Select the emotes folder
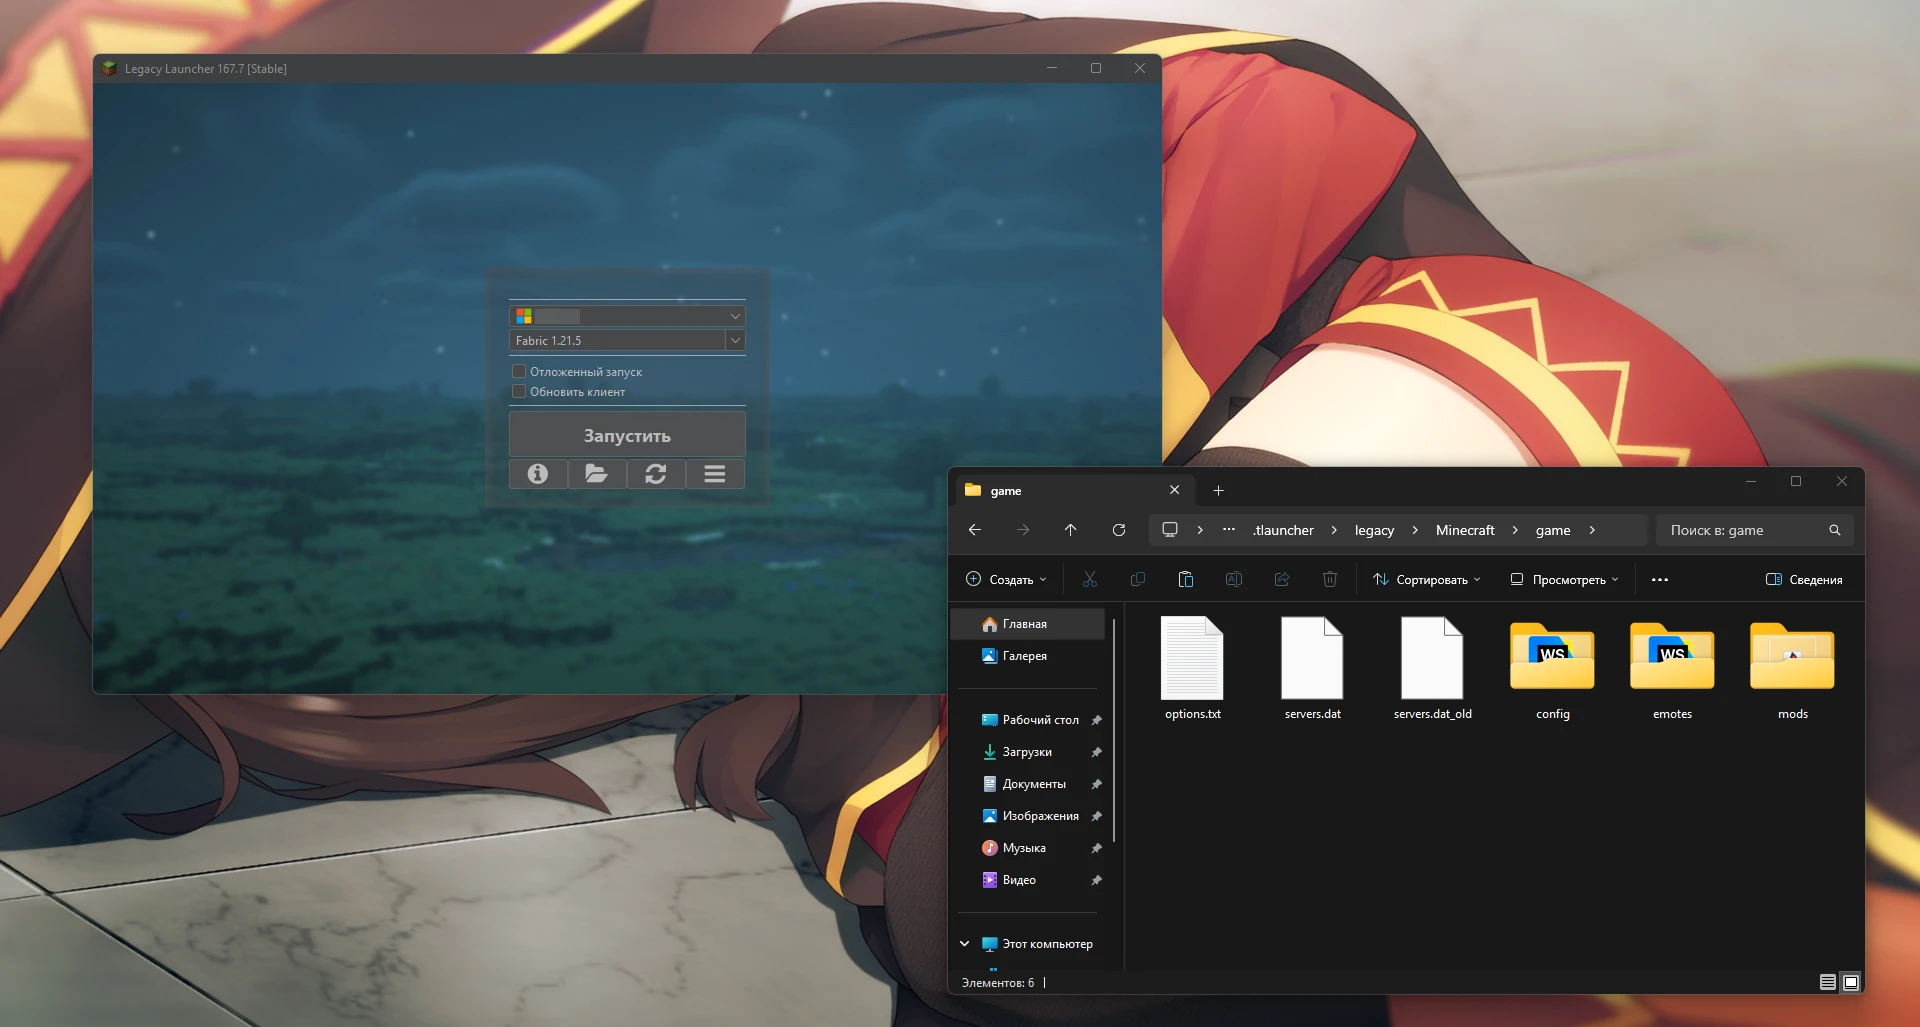1920x1027 pixels. tap(1672, 669)
